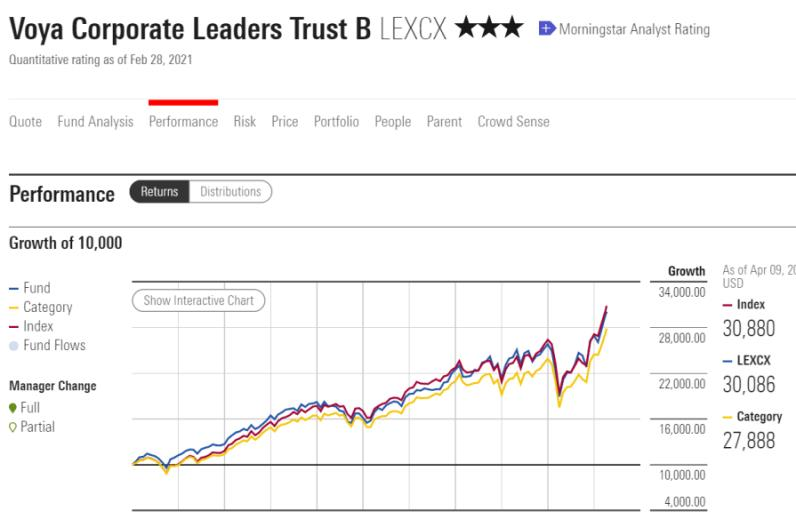Select the Returns toggle

pos(159,191)
